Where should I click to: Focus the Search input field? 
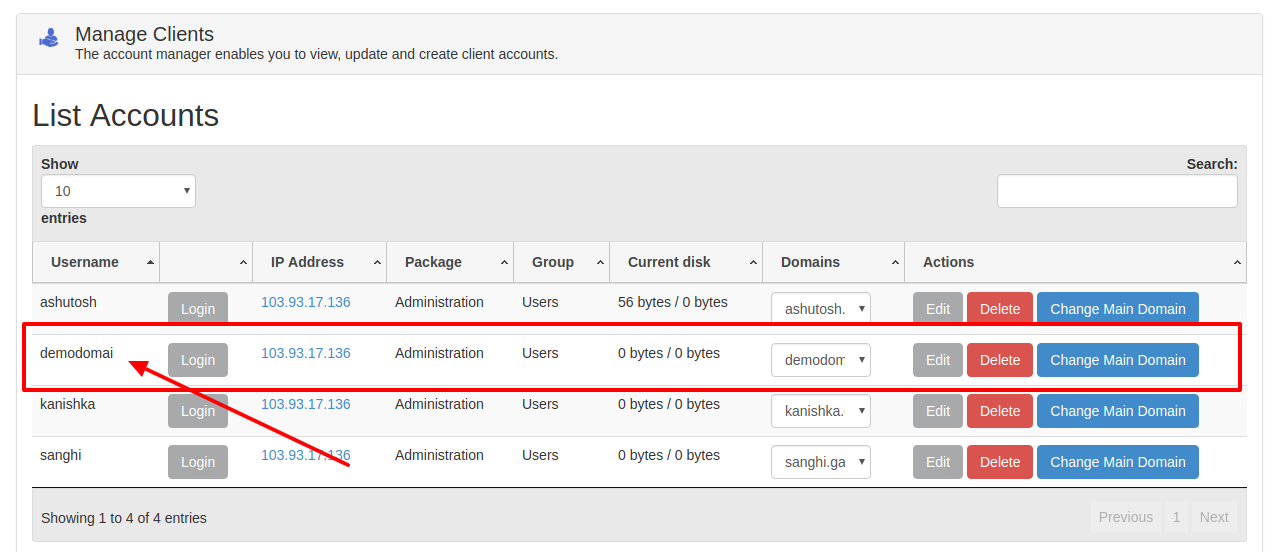[x=1117, y=191]
